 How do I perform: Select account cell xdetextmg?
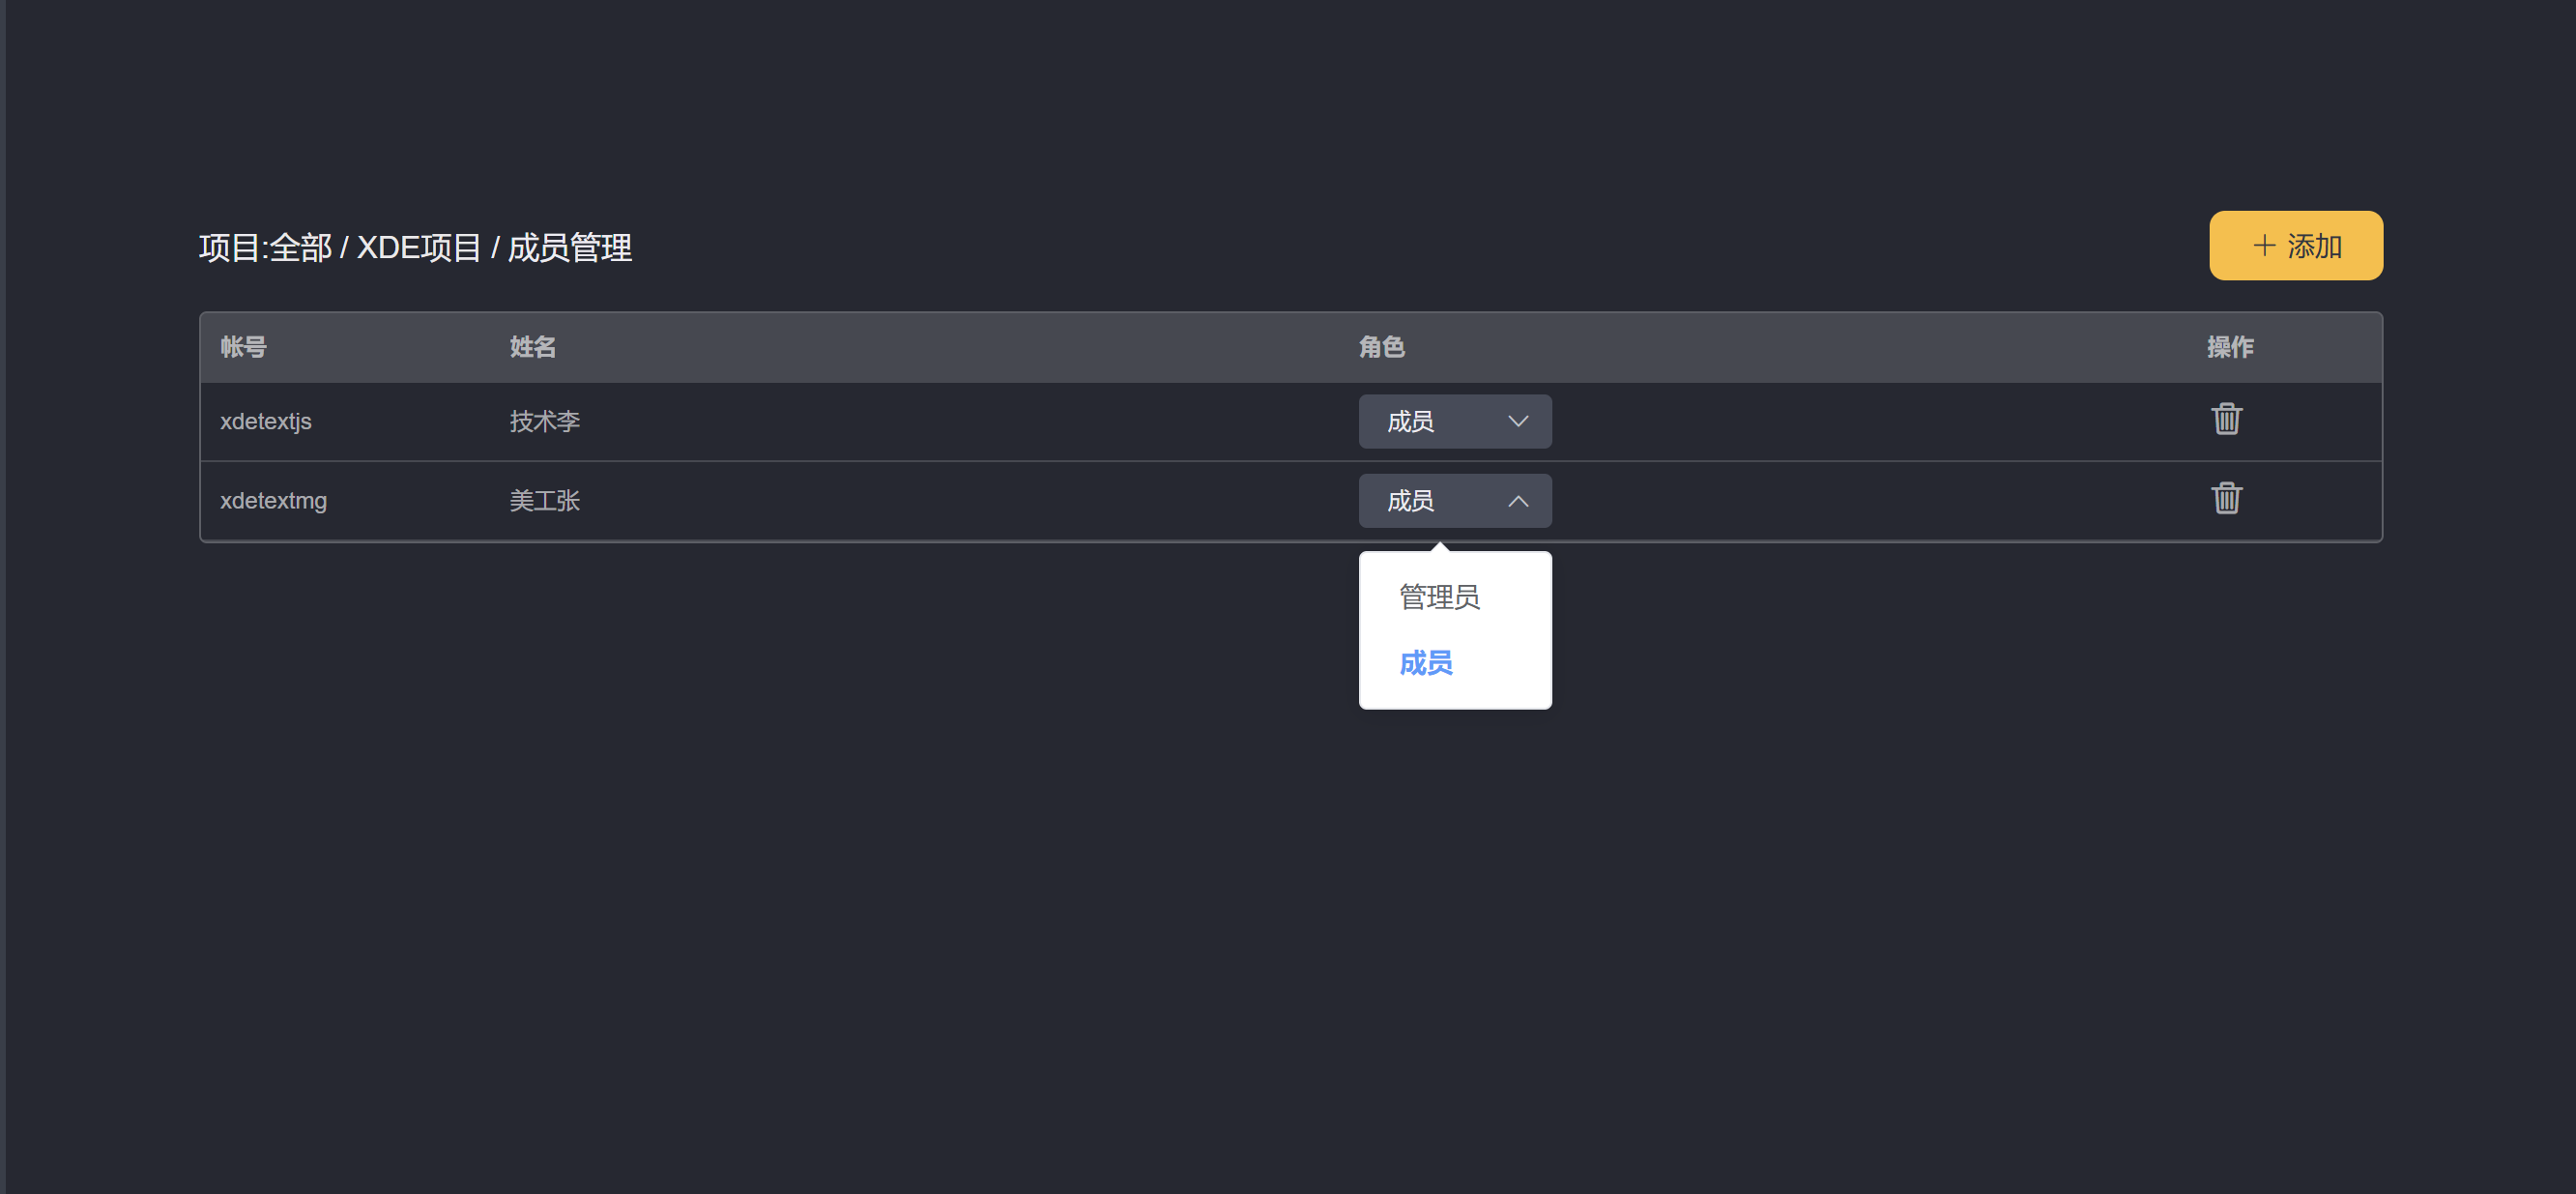[274, 501]
